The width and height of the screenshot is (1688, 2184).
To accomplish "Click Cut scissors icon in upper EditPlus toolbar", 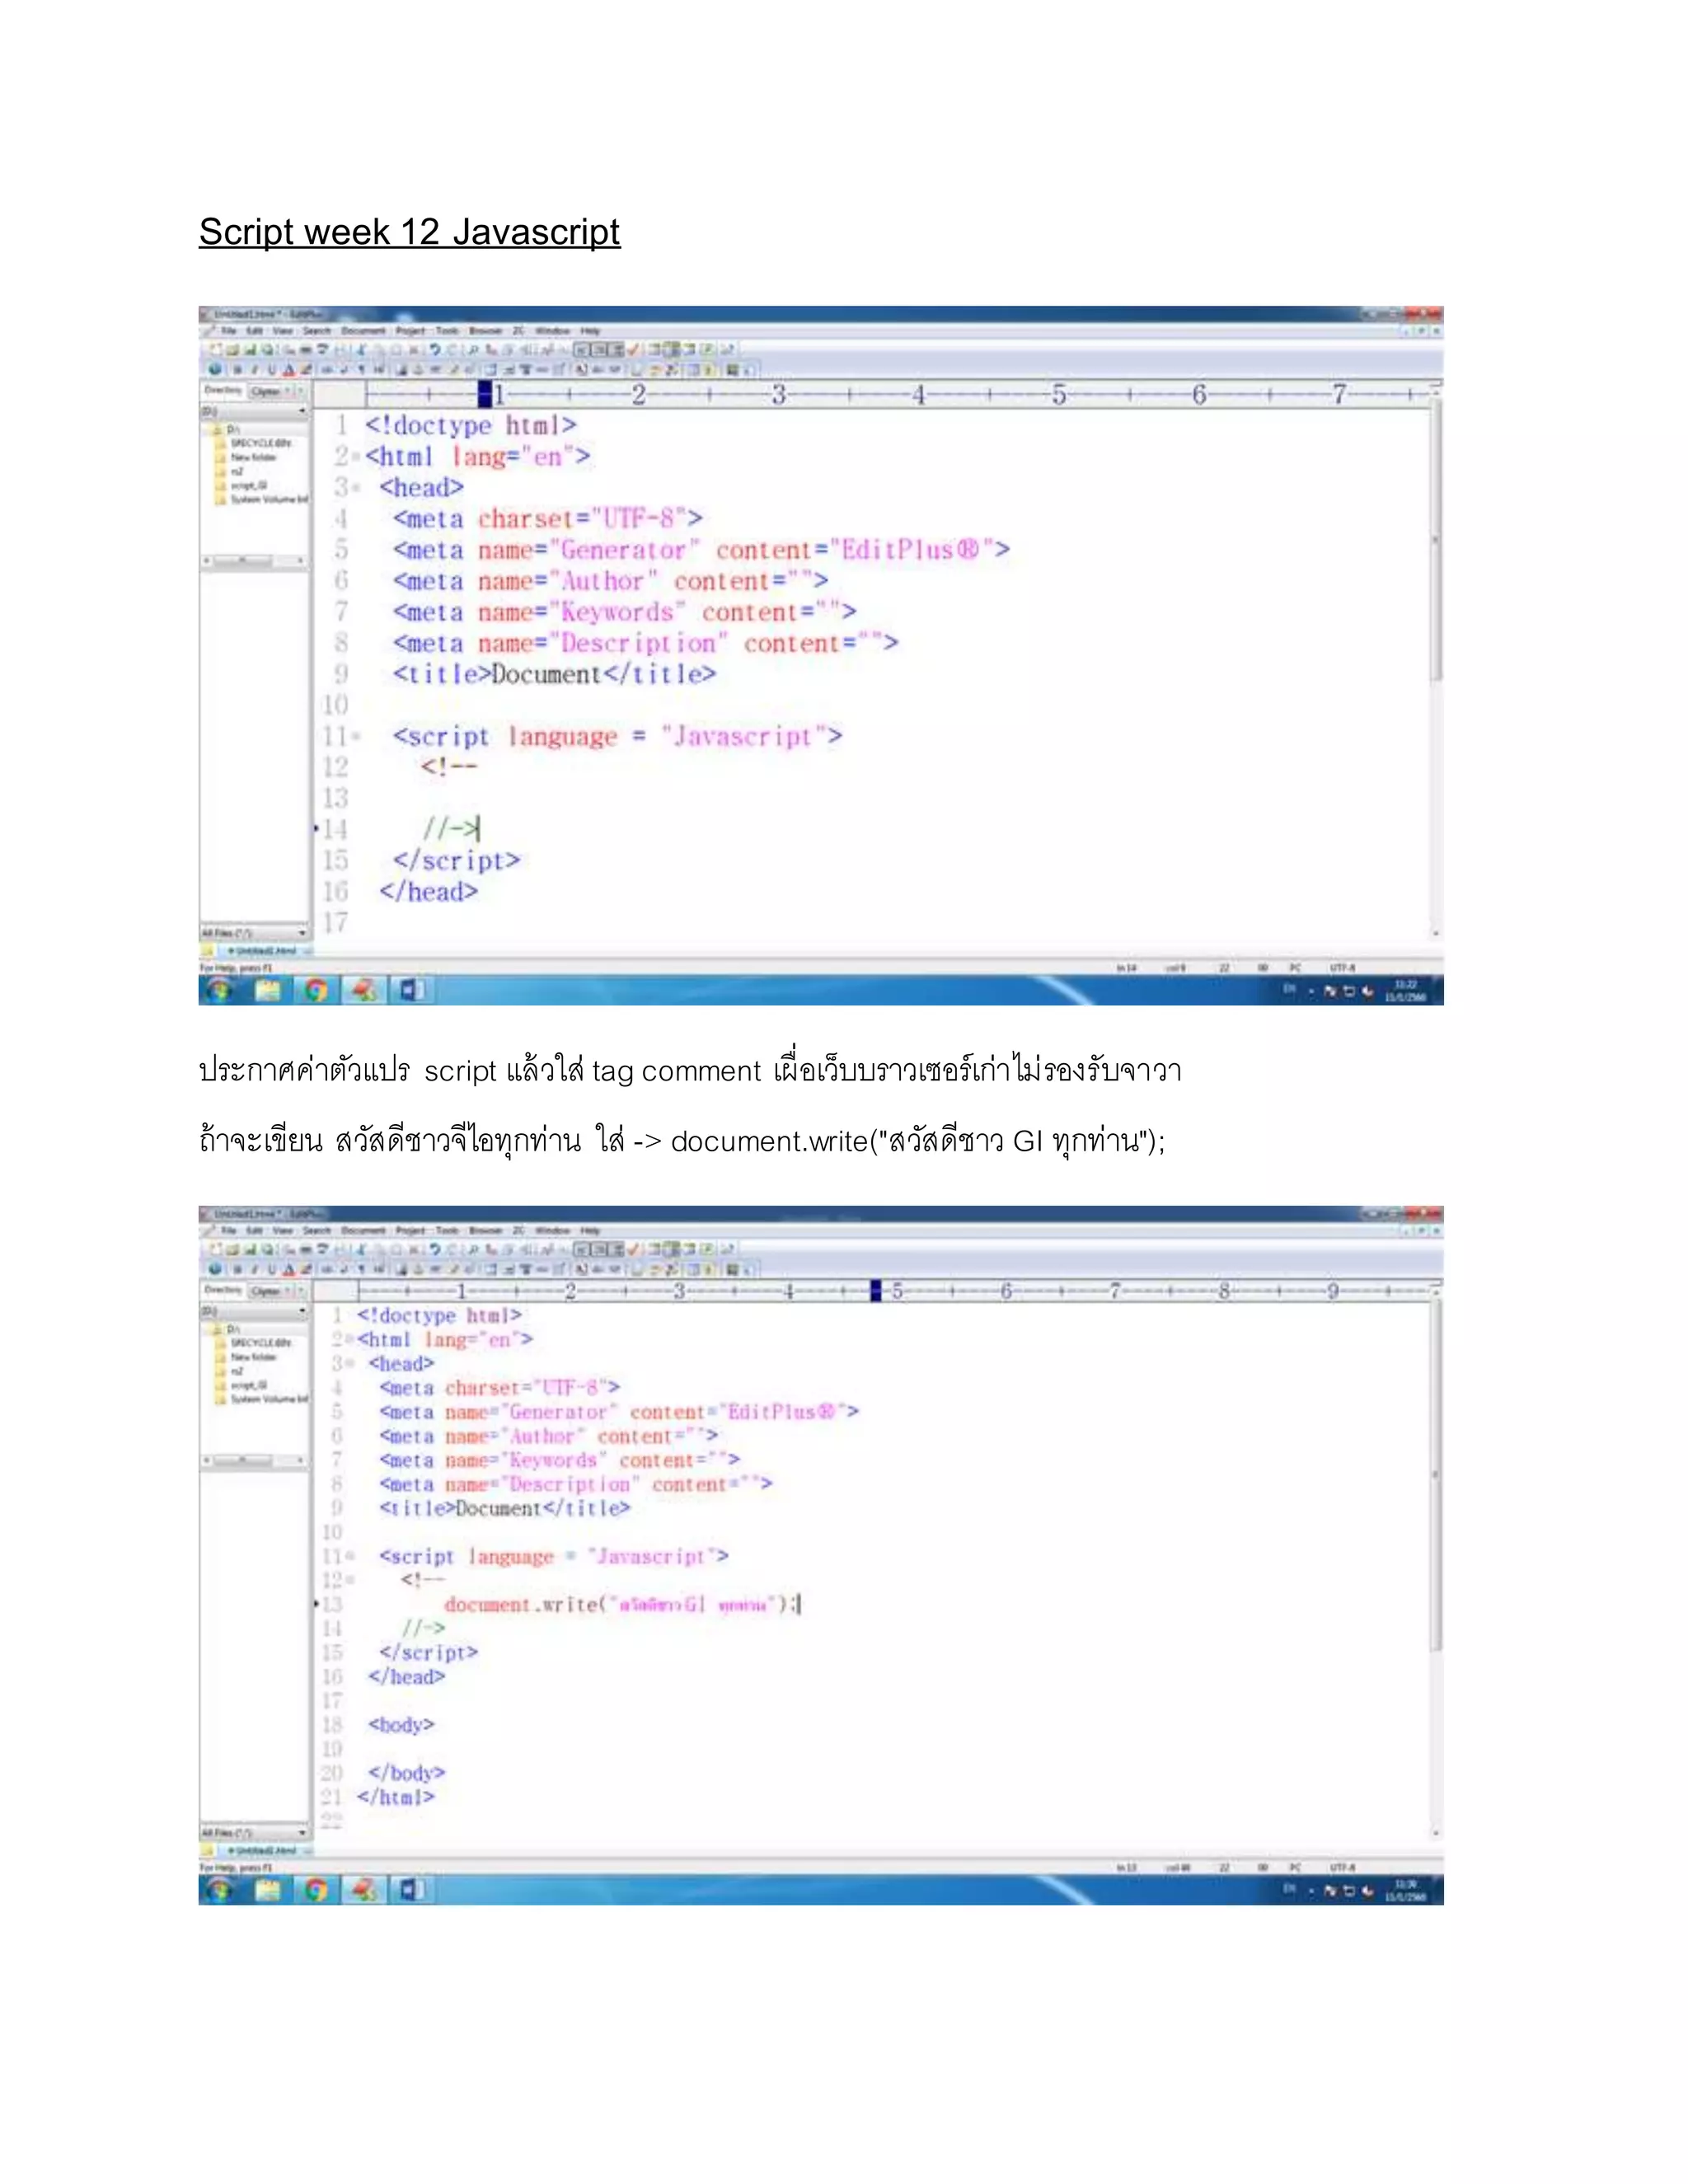I will click(361, 350).
